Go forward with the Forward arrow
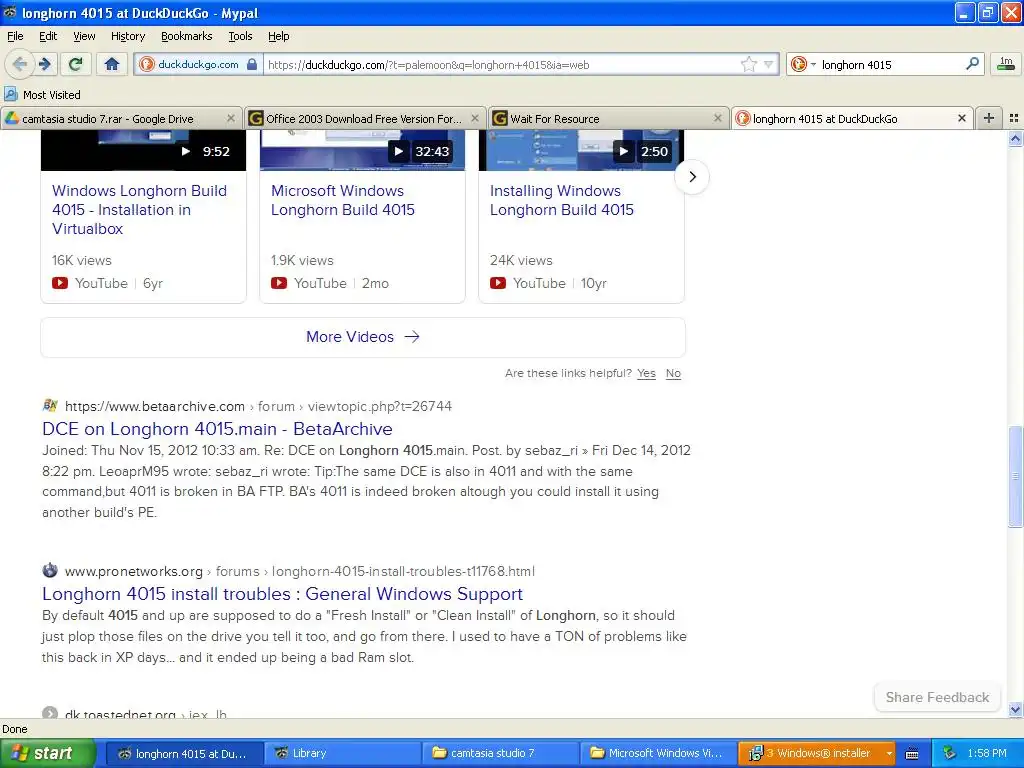 pos(45,64)
